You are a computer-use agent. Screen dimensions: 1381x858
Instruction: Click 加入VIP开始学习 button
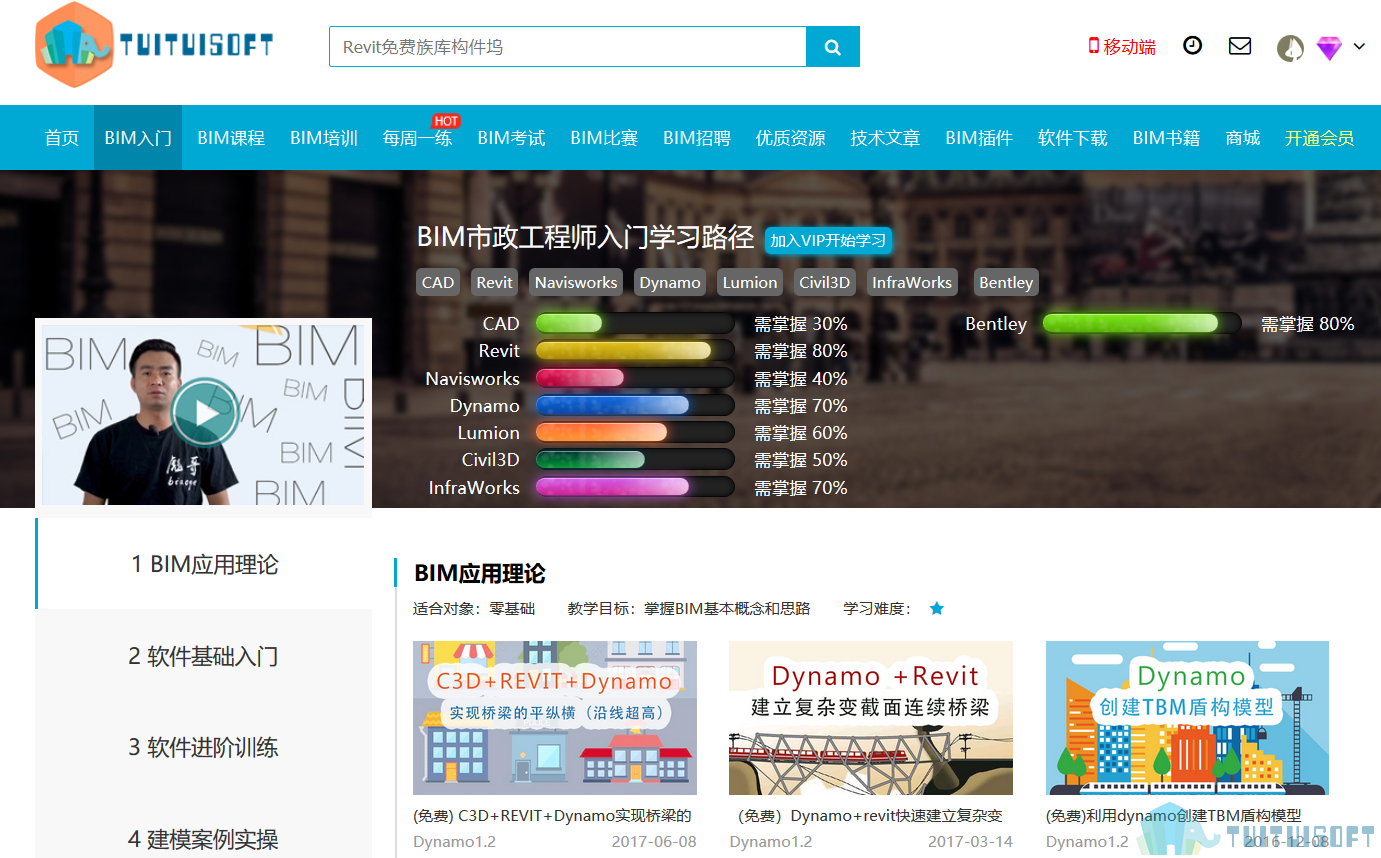point(828,241)
